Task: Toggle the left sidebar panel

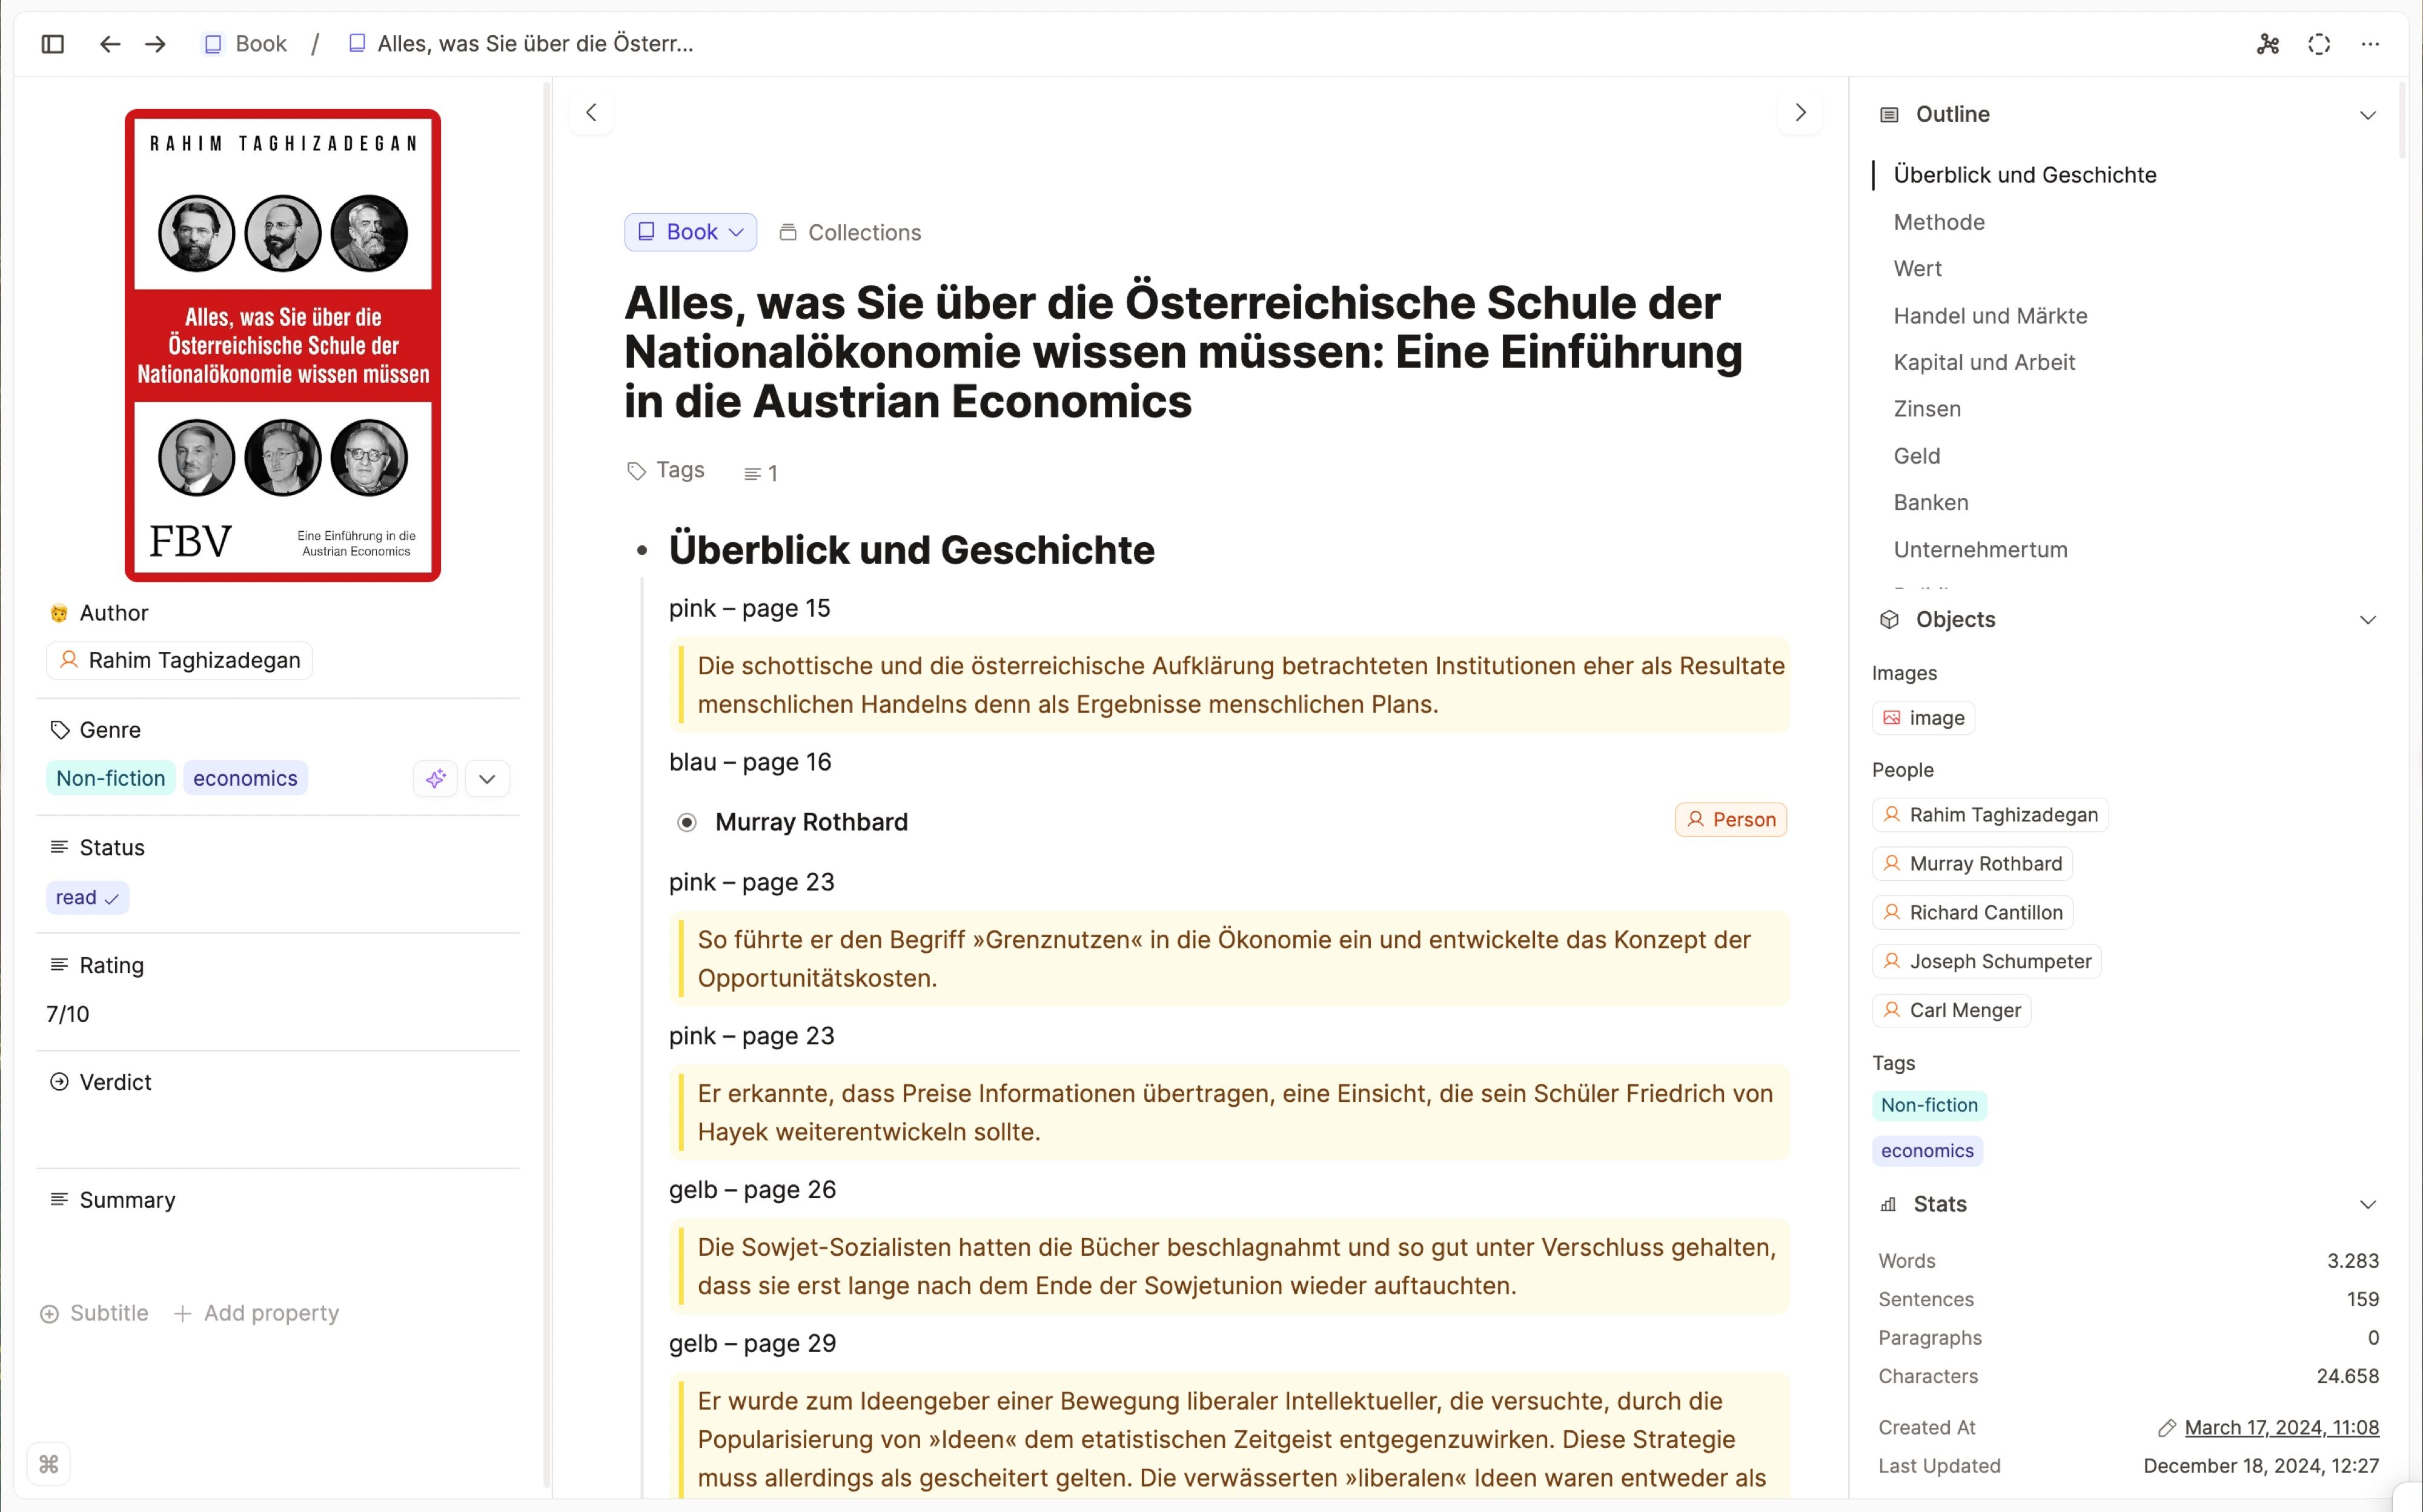Action: (52, 43)
